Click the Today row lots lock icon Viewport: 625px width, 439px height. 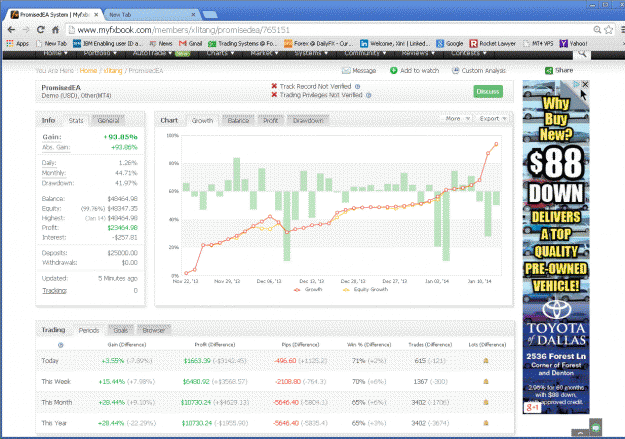[486, 360]
